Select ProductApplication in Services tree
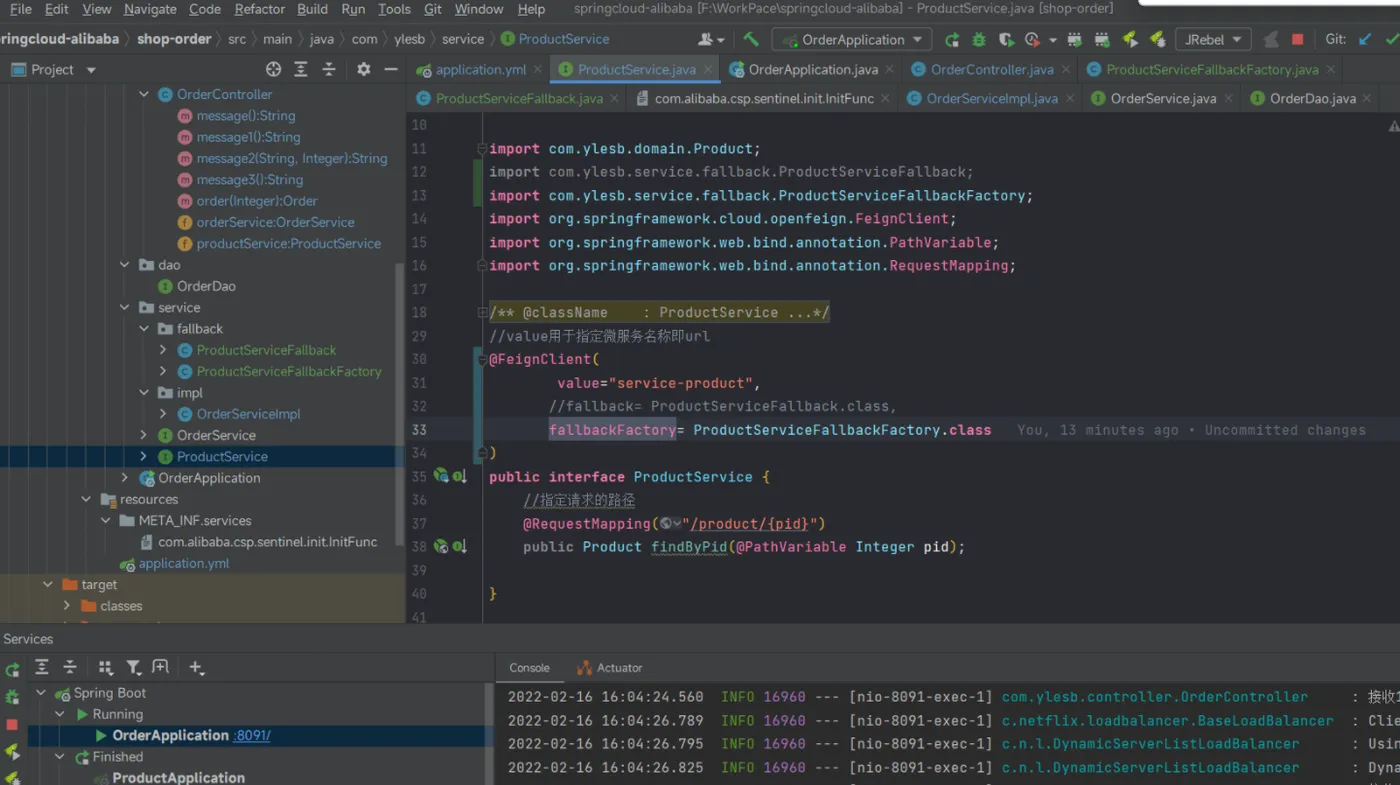The height and width of the screenshot is (785, 1400). tap(178, 777)
